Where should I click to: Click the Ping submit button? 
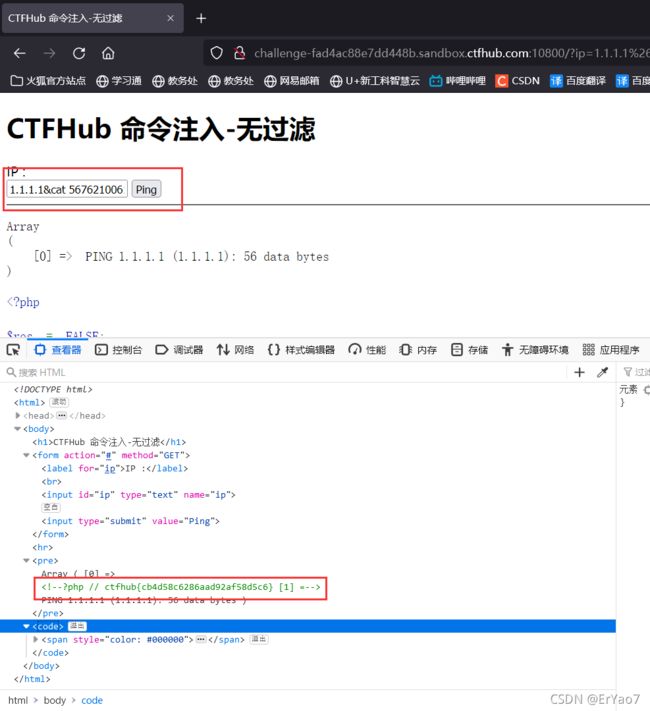[x=146, y=189]
